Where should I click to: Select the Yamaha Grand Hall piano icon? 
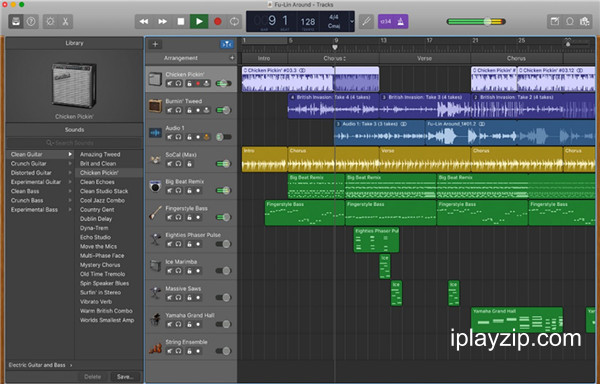[x=155, y=320]
